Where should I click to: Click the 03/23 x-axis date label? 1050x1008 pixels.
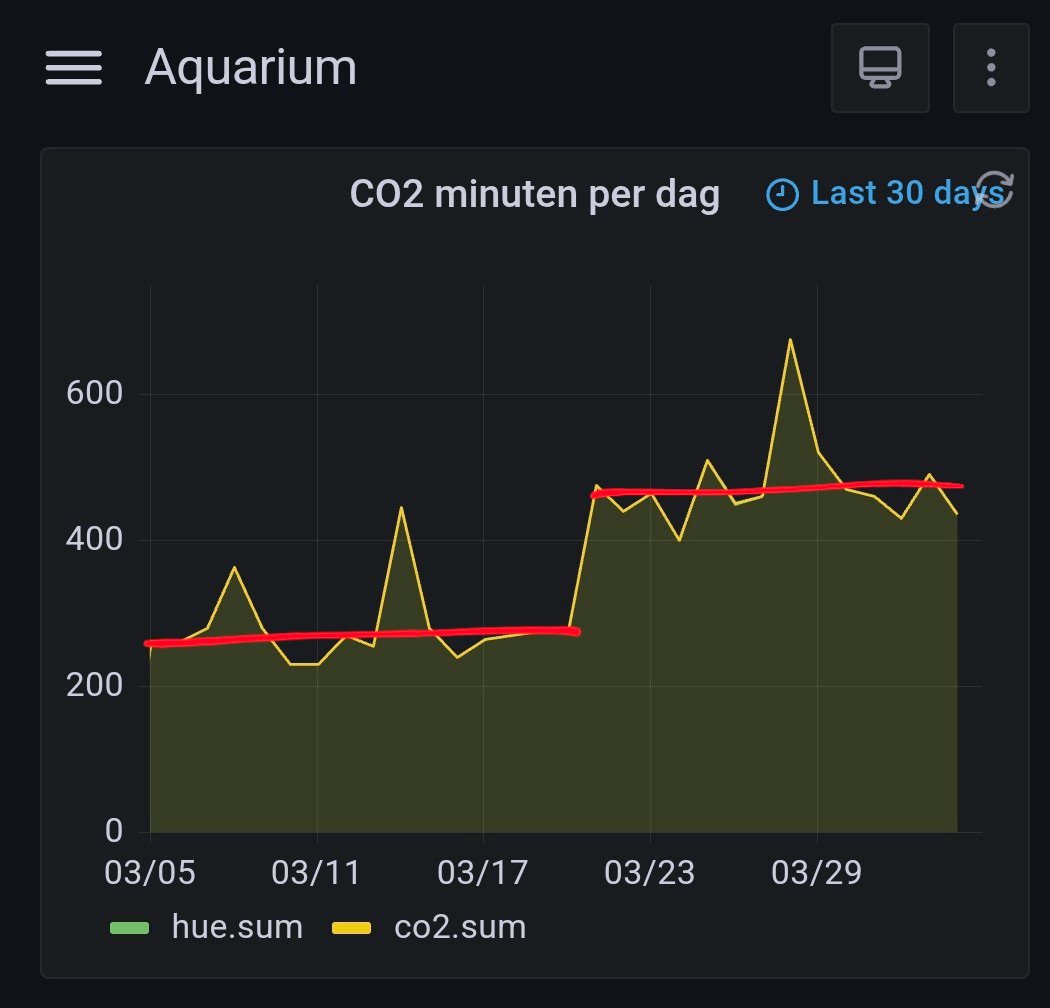(650, 873)
